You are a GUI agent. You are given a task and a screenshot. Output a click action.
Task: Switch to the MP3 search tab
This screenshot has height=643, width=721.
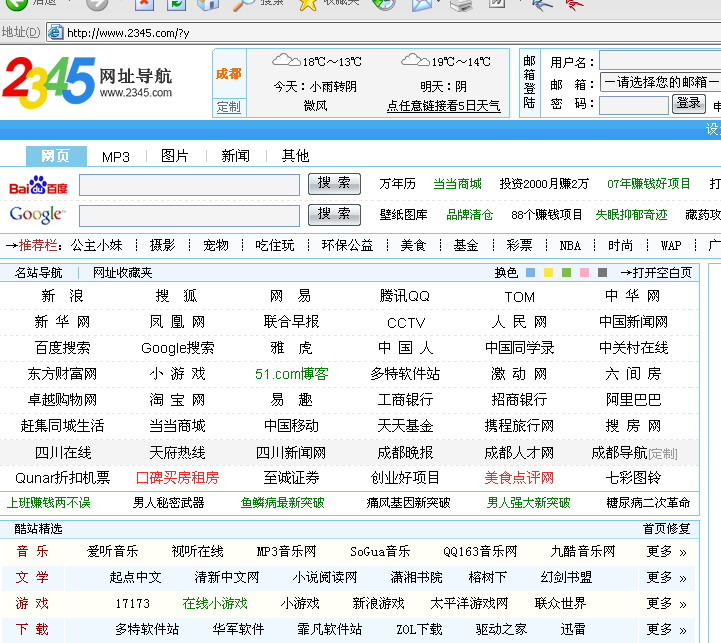click(116, 156)
